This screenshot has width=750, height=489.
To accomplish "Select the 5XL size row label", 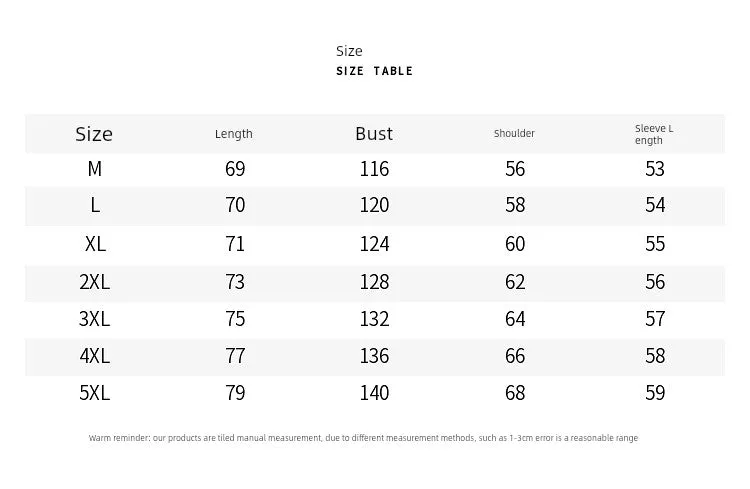I will pyautogui.click(x=95, y=393).
